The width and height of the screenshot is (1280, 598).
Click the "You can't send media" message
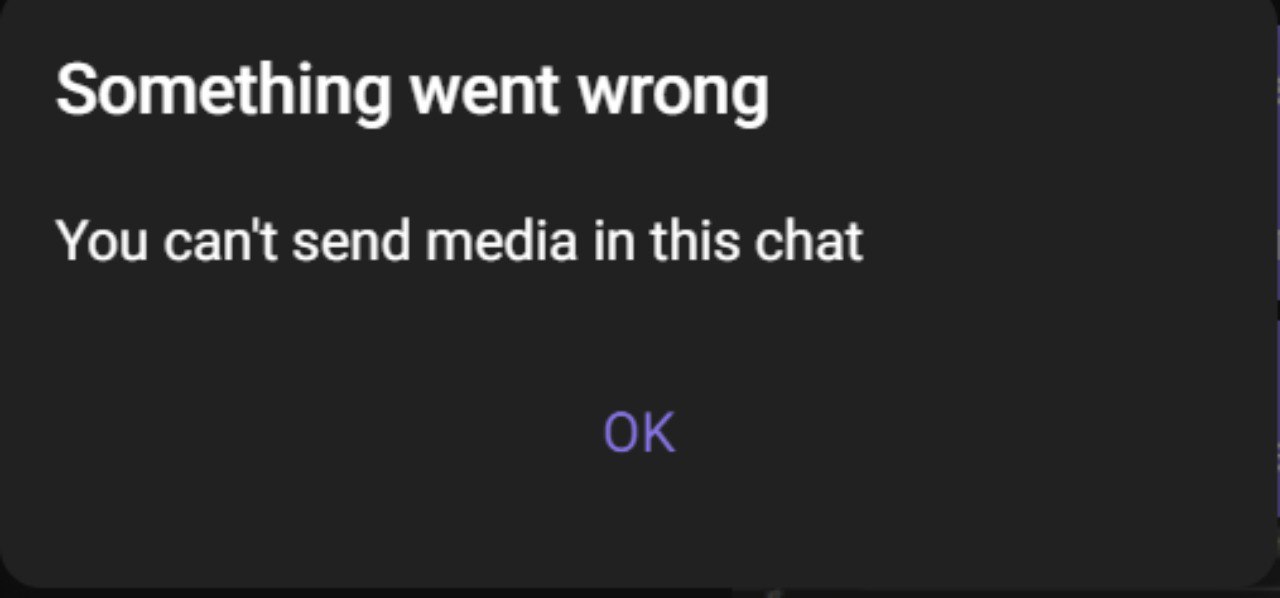tap(459, 242)
